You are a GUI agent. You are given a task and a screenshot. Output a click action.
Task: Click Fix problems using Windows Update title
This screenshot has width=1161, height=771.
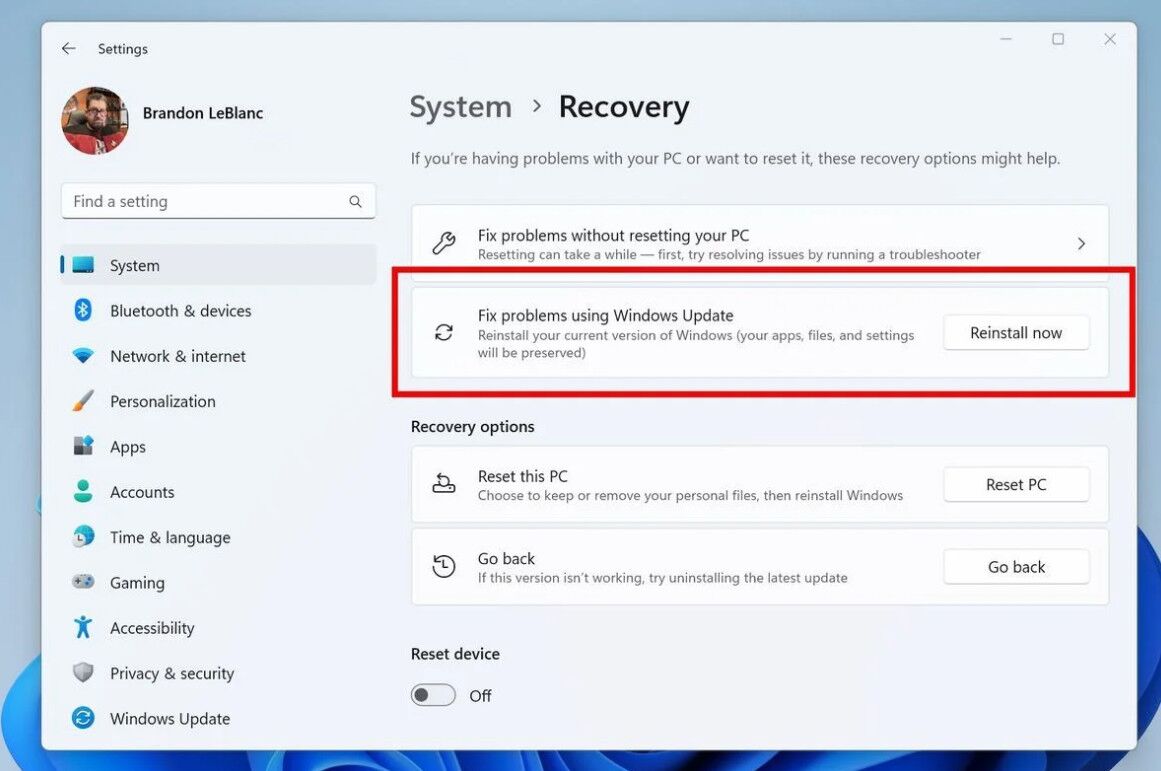[x=606, y=315]
